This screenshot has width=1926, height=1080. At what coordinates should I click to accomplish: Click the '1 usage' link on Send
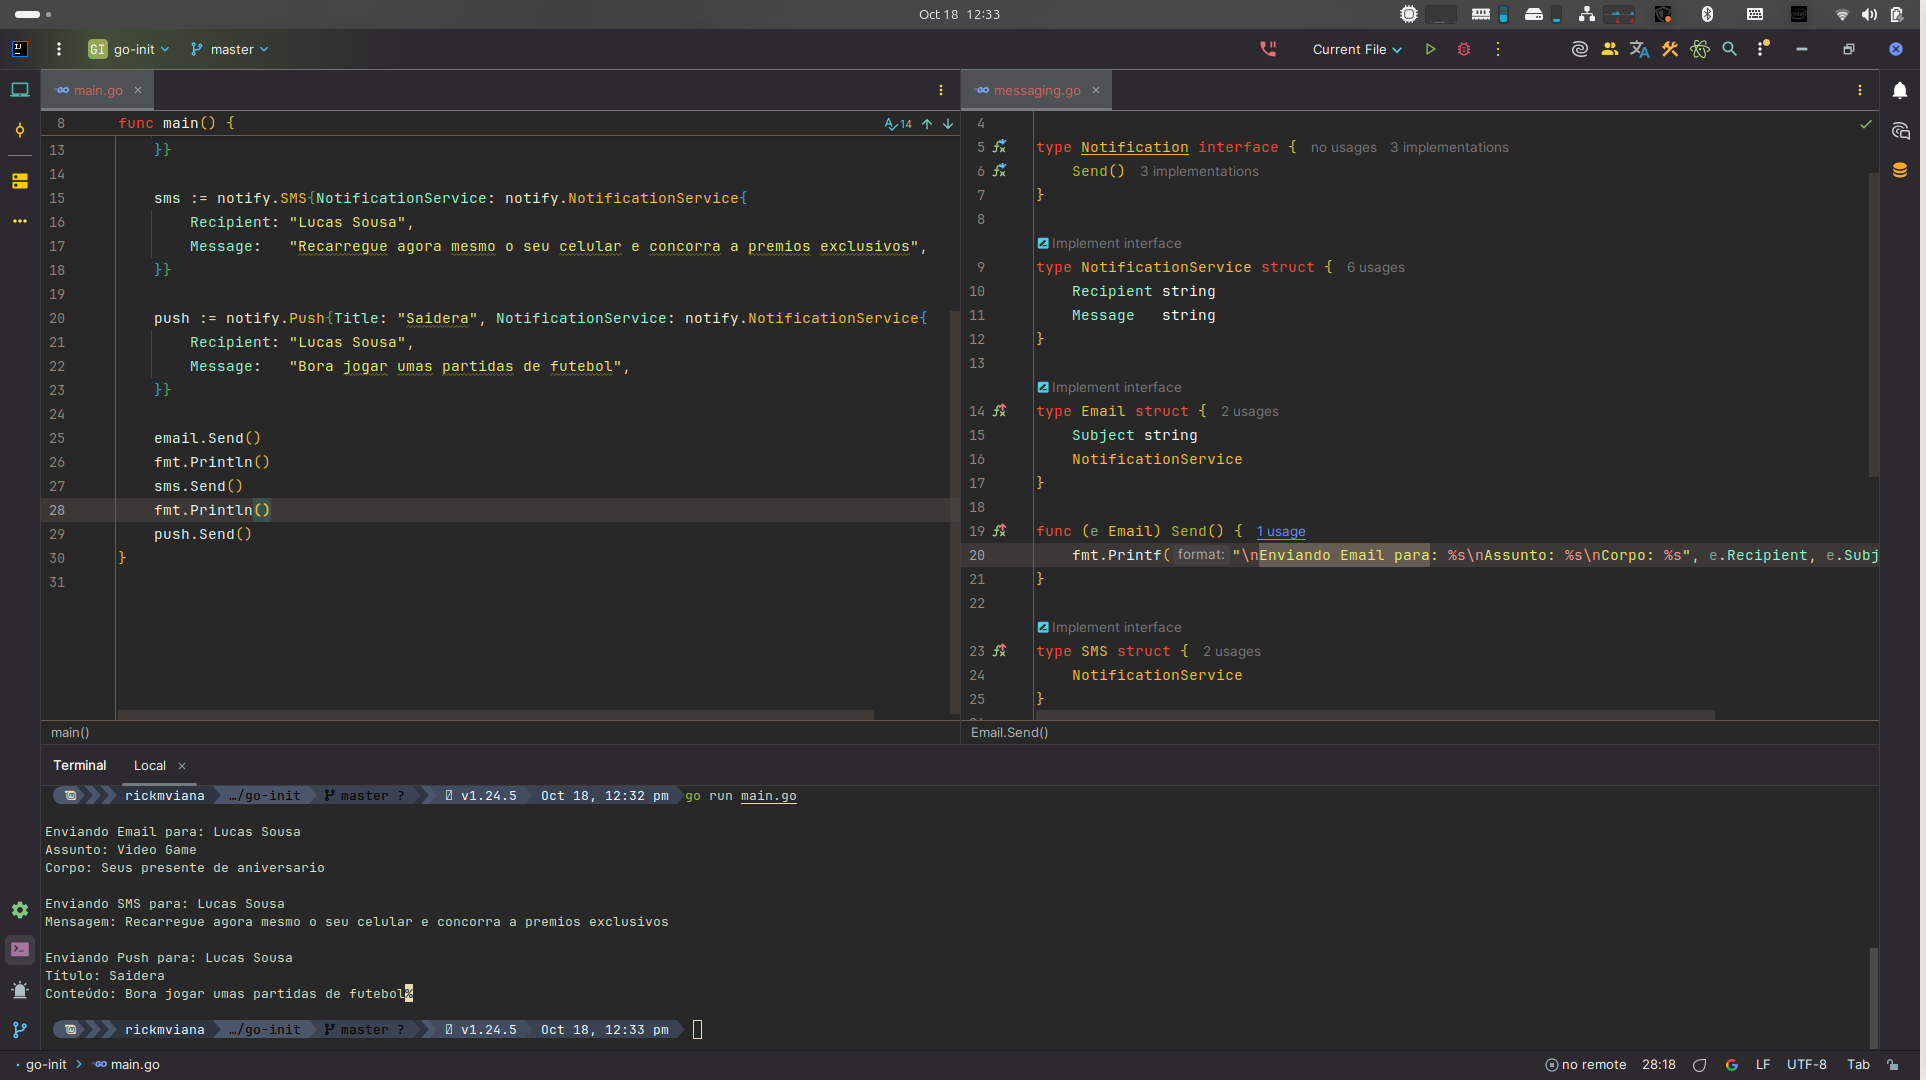tap(1281, 531)
